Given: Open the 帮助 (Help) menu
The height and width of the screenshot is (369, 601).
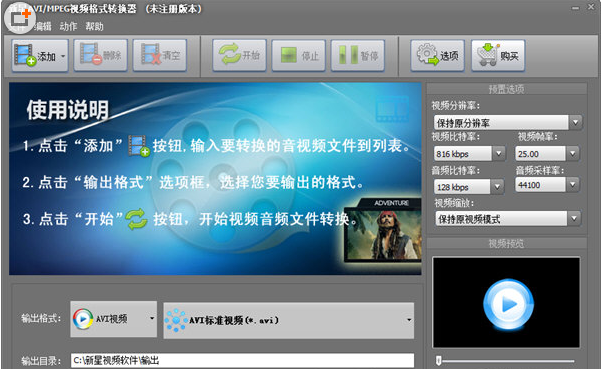Looking at the screenshot, I should pyautogui.click(x=94, y=26).
